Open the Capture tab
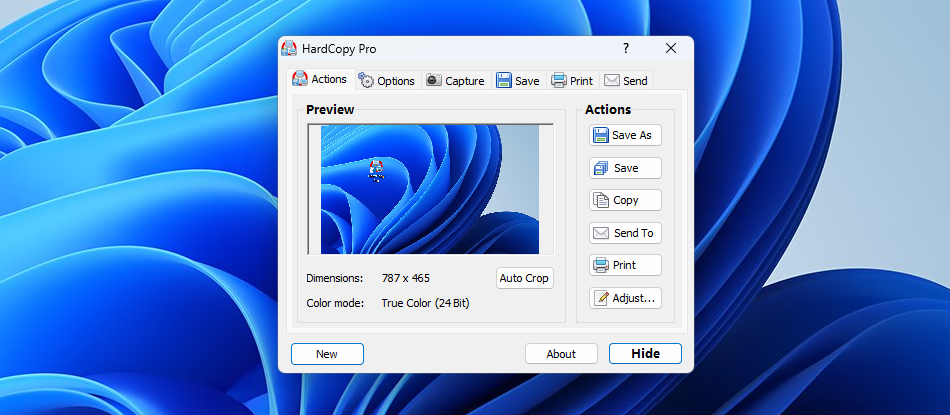950x415 pixels. (x=455, y=81)
